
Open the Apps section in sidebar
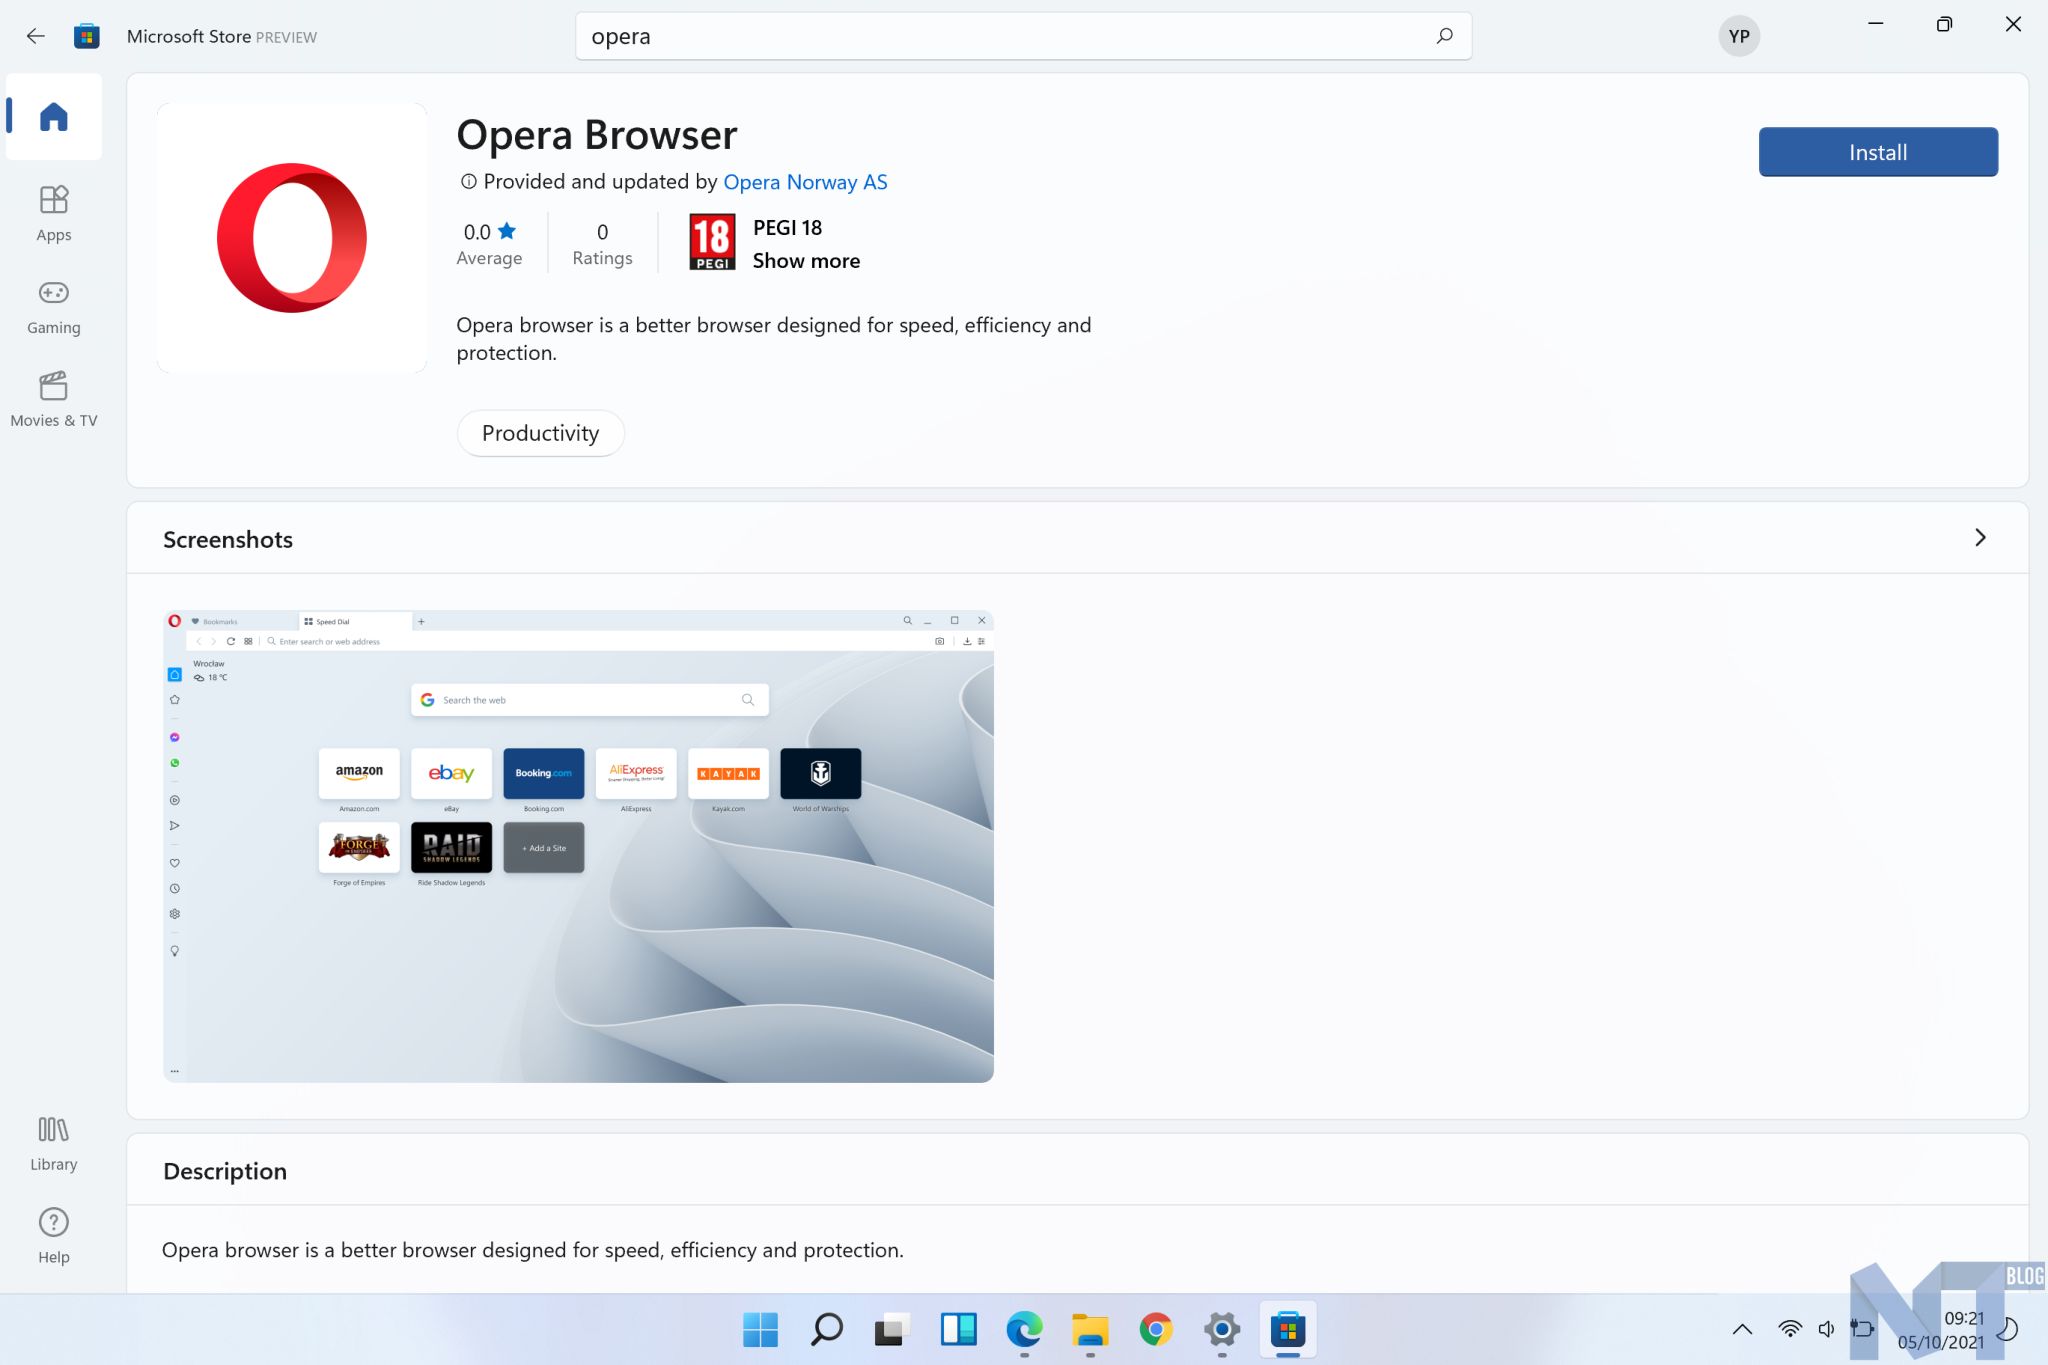54,213
